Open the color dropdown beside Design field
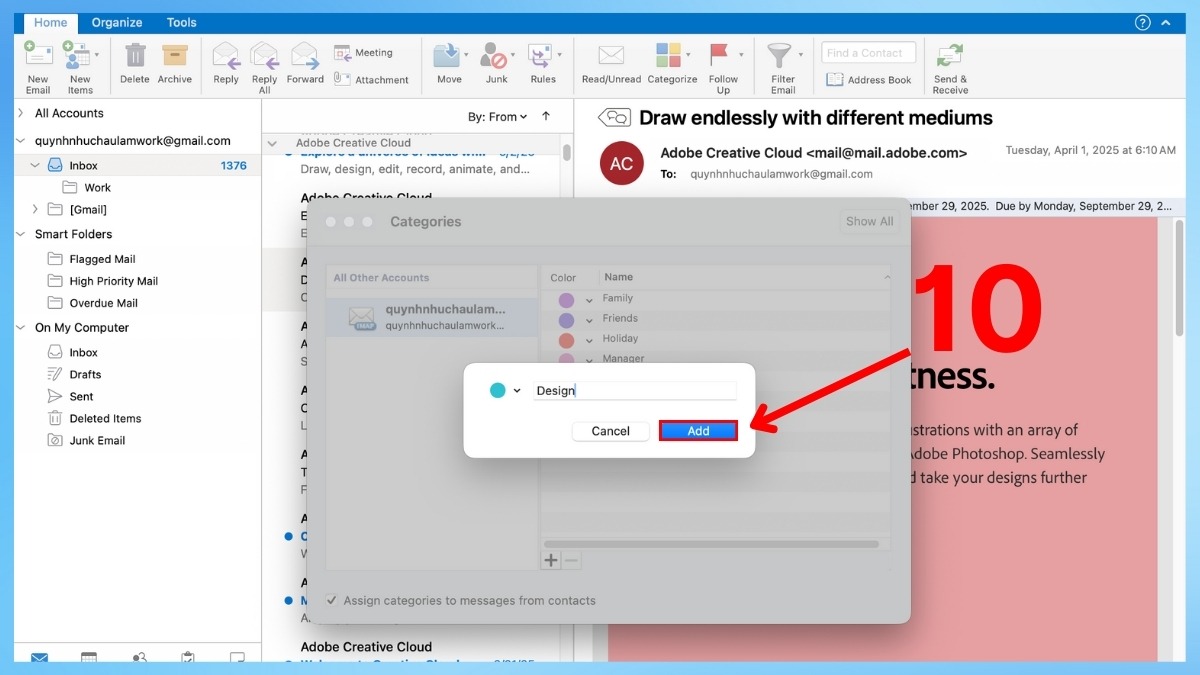Viewport: 1200px width, 675px height. click(517, 391)
